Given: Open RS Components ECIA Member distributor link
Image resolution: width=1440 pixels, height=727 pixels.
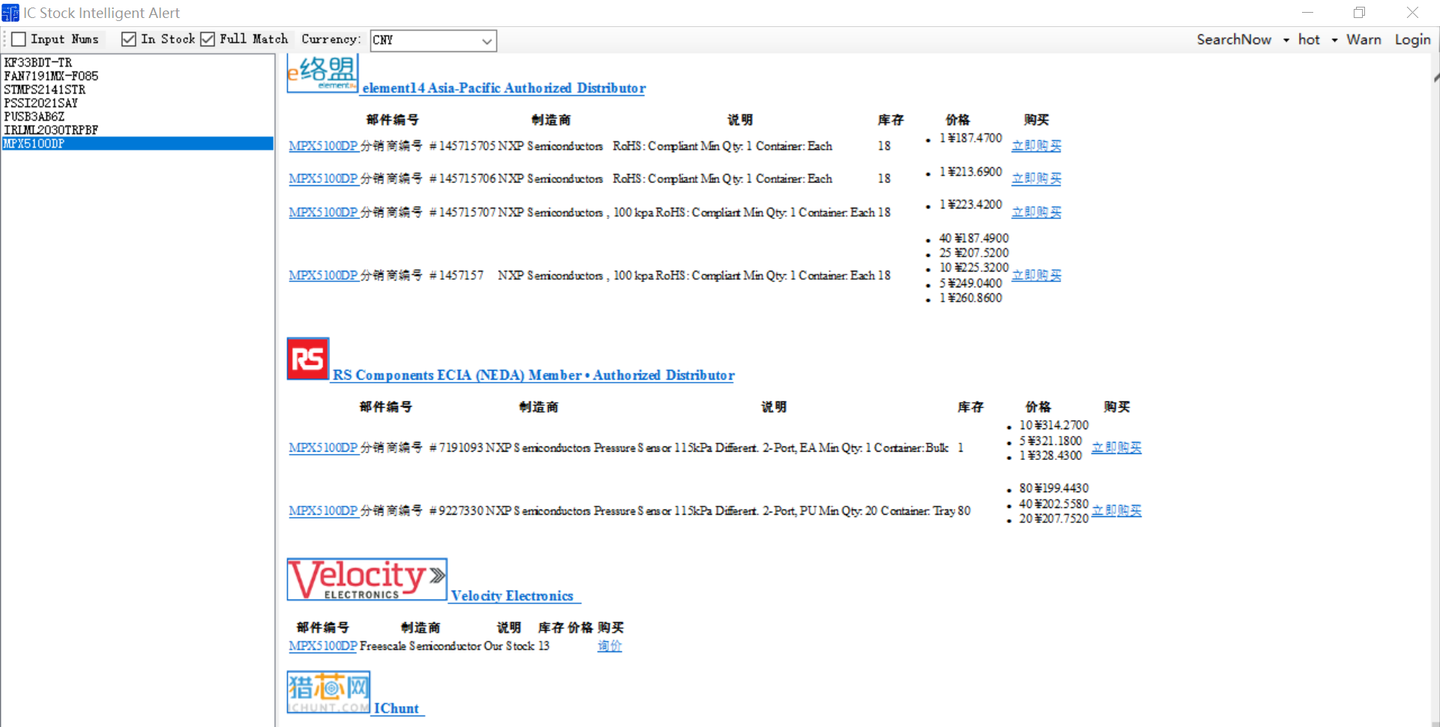Looking at the screenshot, I should tap(530, 375).
